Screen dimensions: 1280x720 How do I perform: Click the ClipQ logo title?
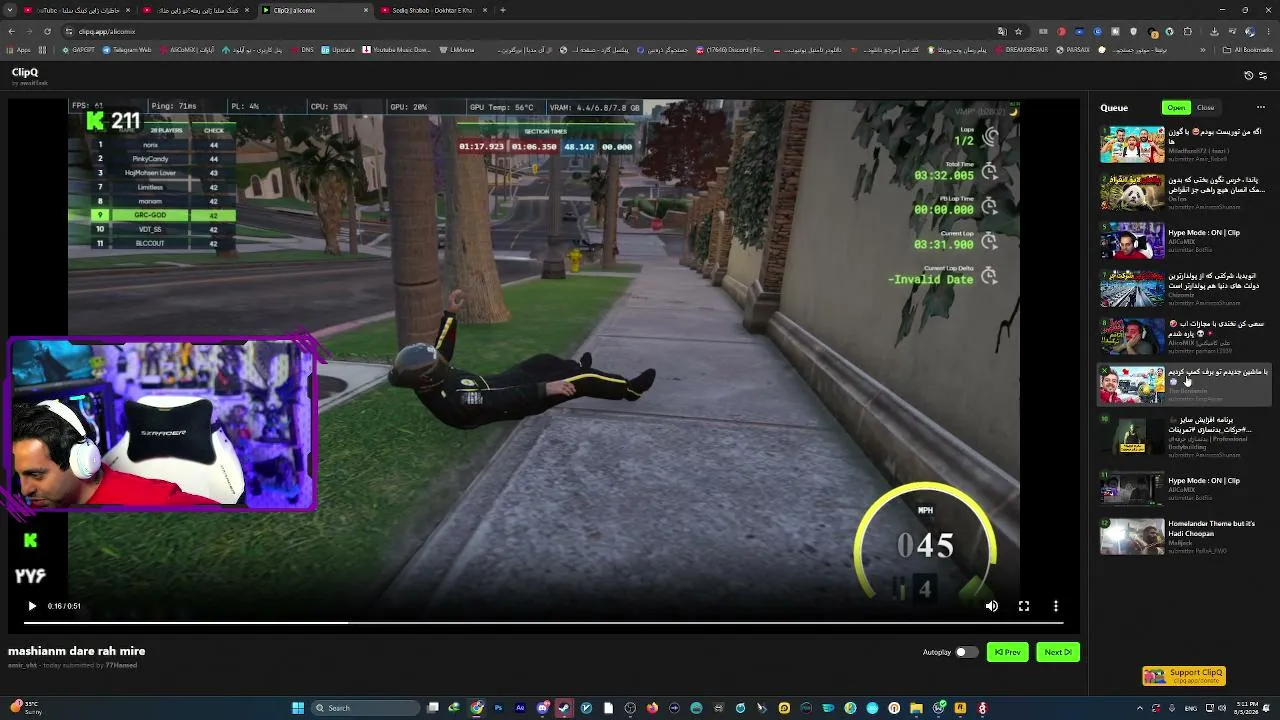click(x=25, y=72)
